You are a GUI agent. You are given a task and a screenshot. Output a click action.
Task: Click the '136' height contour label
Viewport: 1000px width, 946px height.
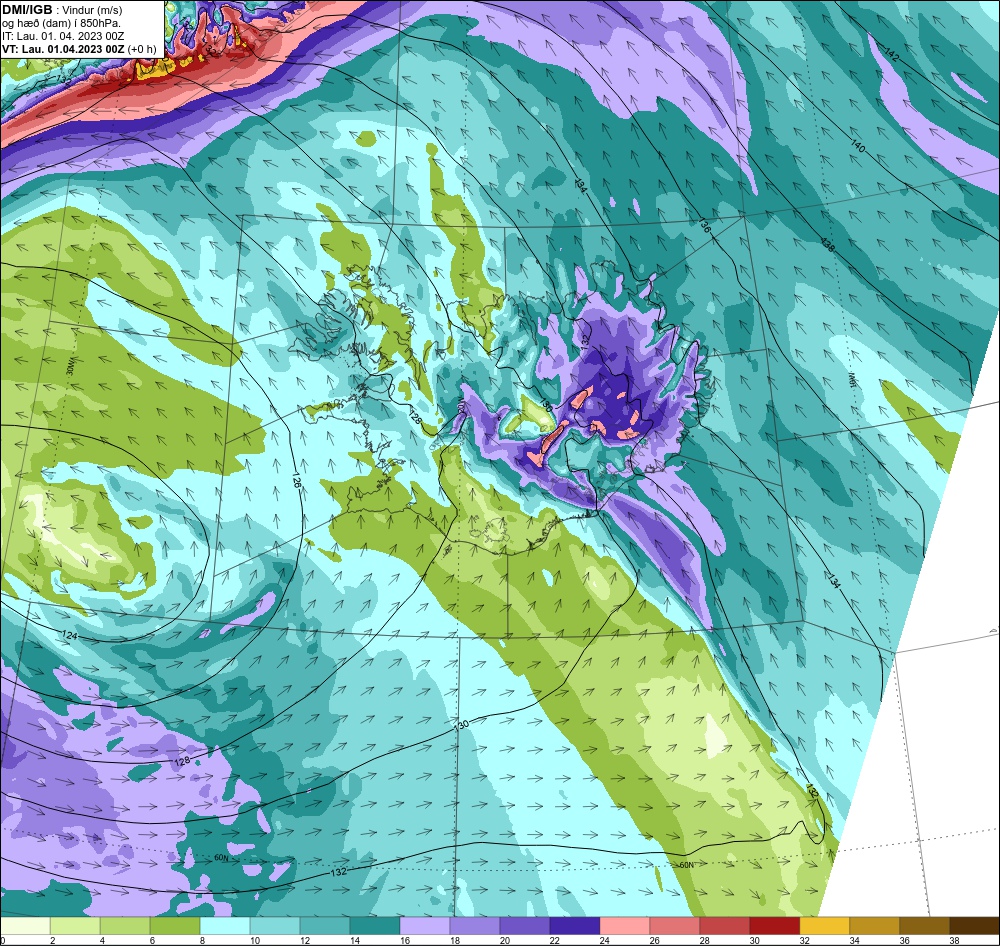704,225
